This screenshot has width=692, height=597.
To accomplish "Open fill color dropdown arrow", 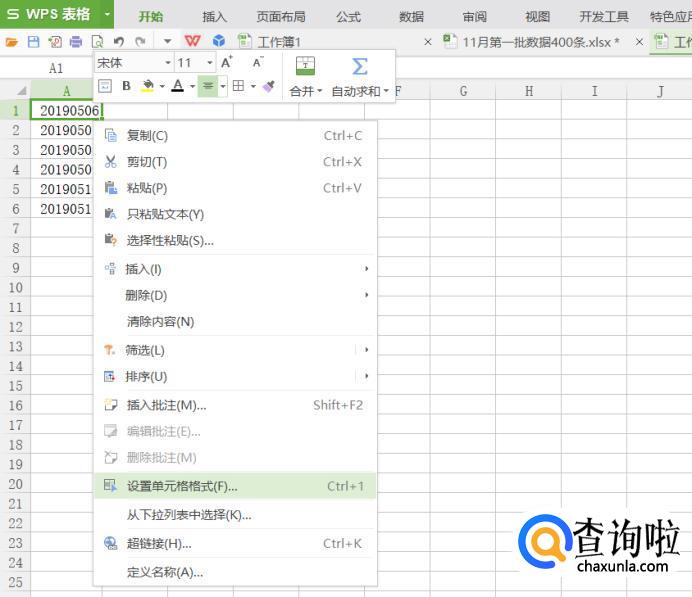I will click(x=162, y=86).
